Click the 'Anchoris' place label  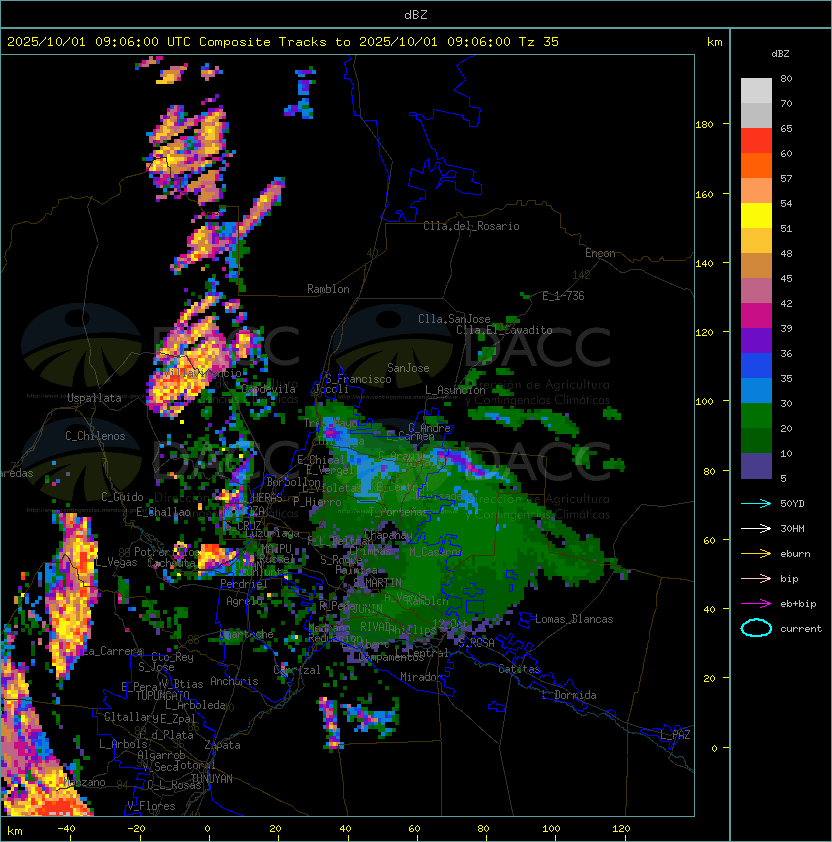[234, 681]
